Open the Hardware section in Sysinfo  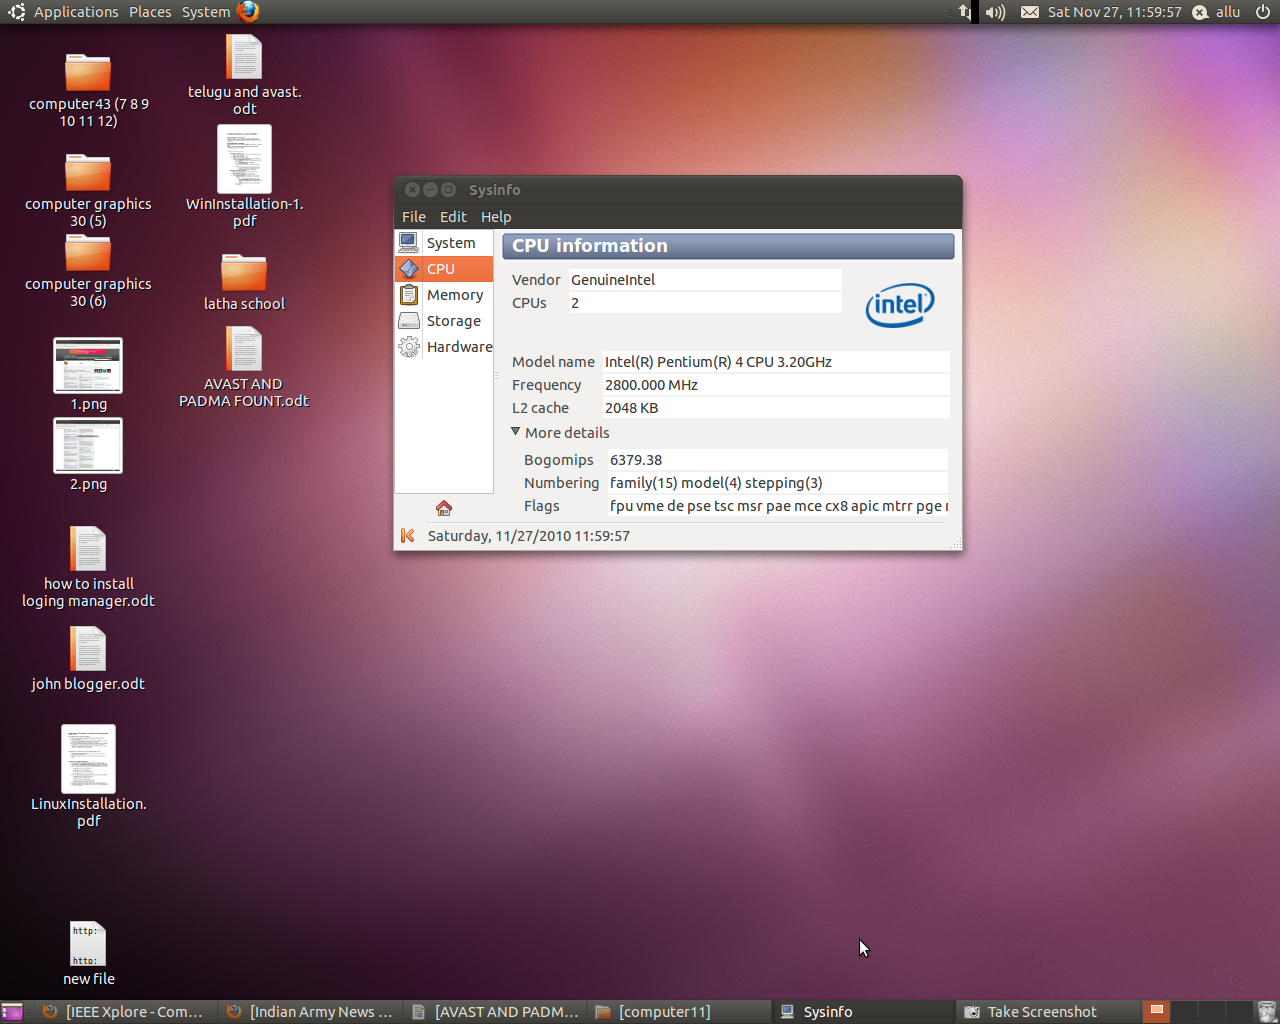click(459, 346)
